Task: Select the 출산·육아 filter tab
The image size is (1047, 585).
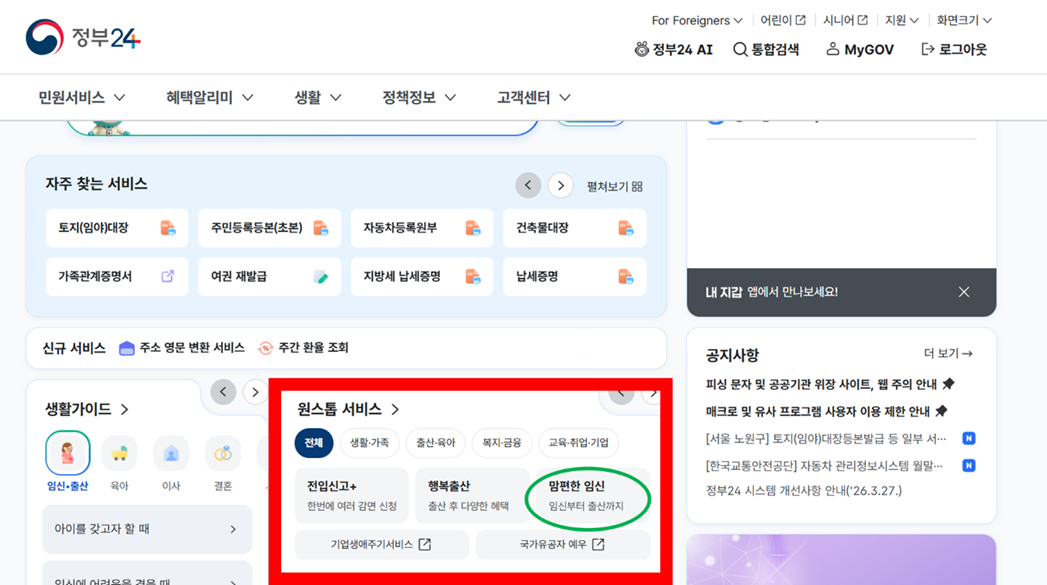Action: tap(435, 443)
